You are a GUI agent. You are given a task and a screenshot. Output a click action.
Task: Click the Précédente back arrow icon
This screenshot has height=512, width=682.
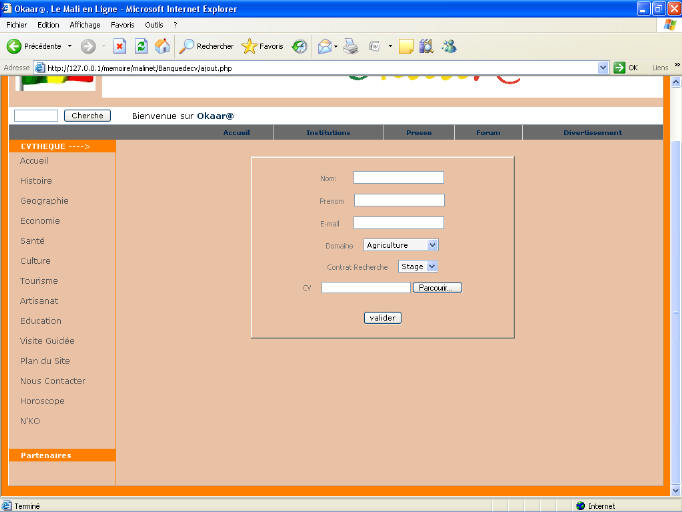[x=14, y=46]
